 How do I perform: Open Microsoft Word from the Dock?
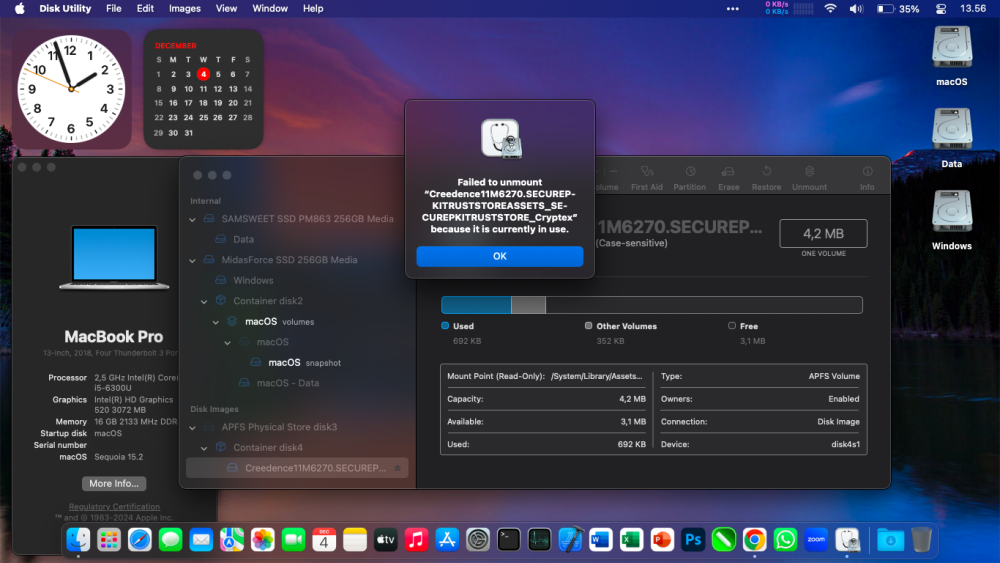pos(601,540)
